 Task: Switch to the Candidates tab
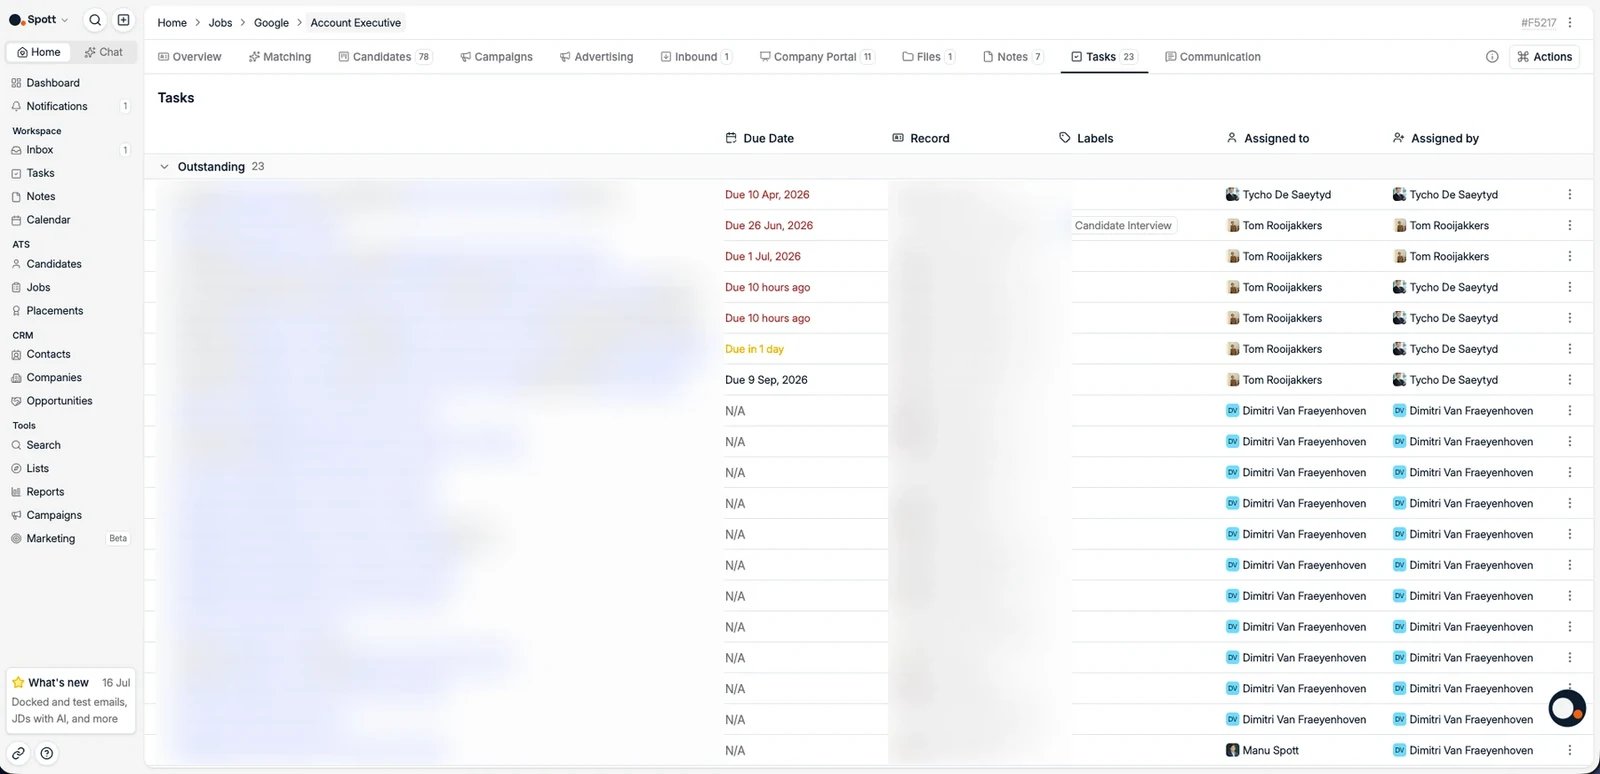tap(385, 57)
